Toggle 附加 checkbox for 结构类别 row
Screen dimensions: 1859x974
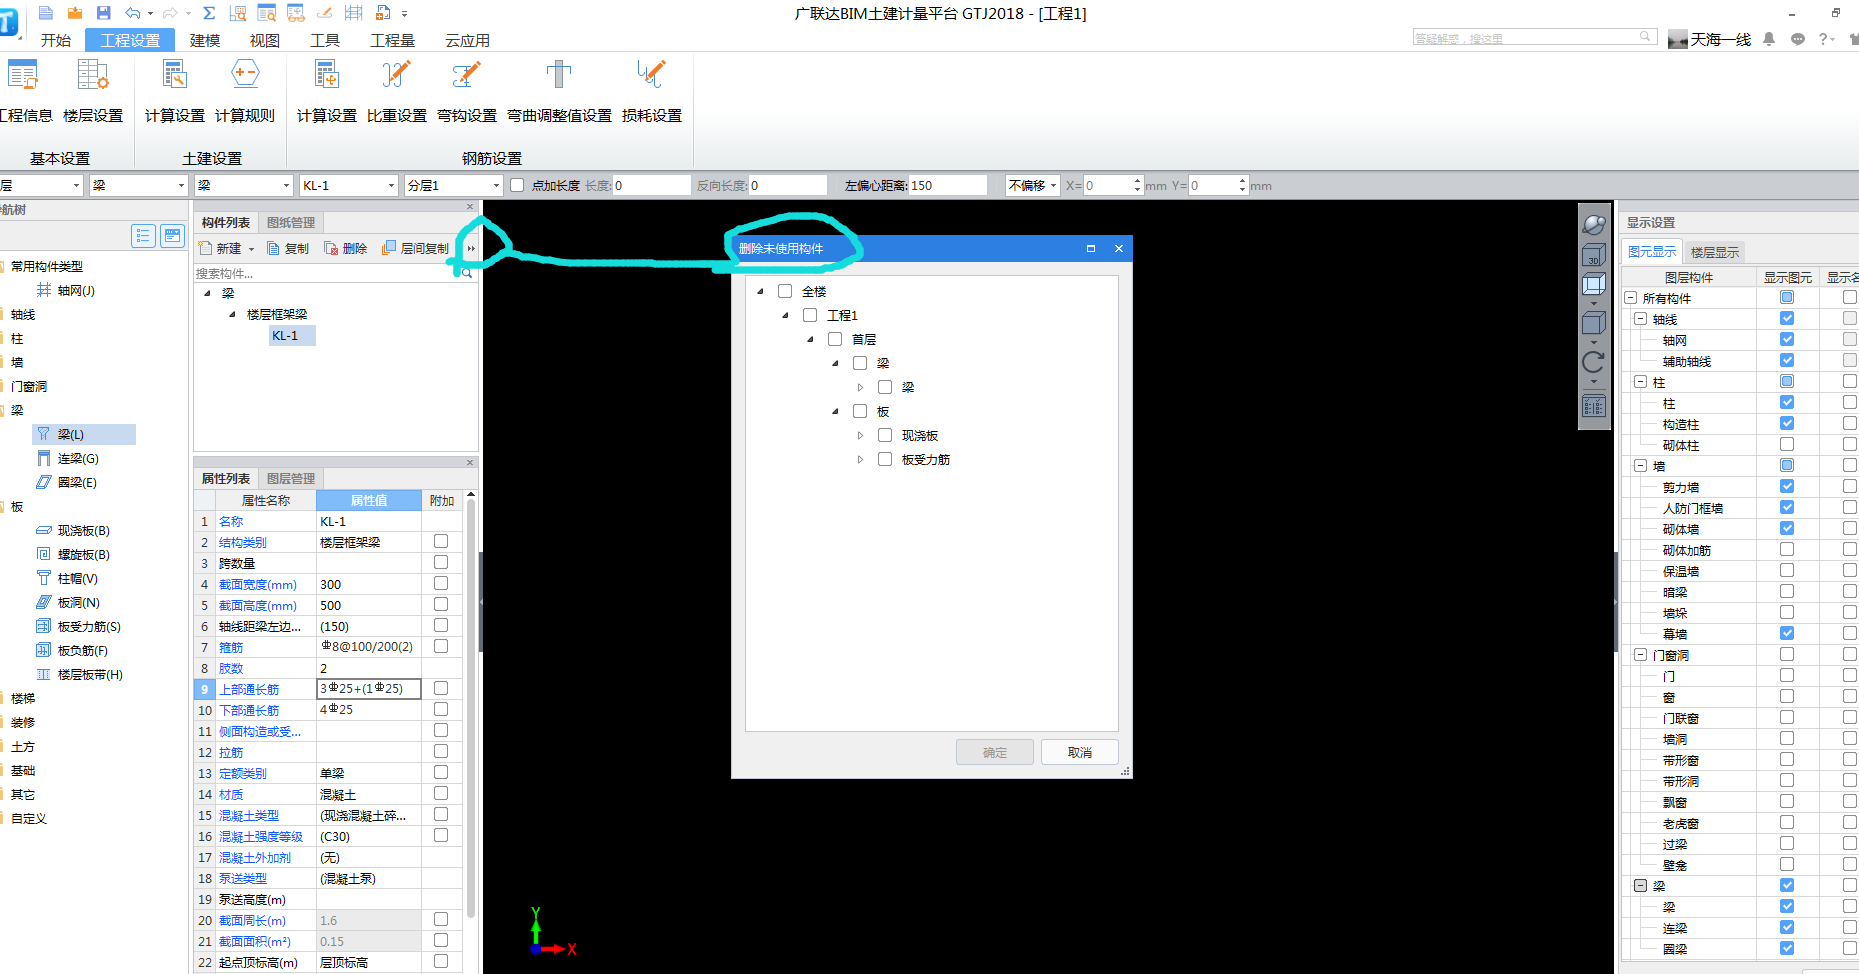coord(441,541)
